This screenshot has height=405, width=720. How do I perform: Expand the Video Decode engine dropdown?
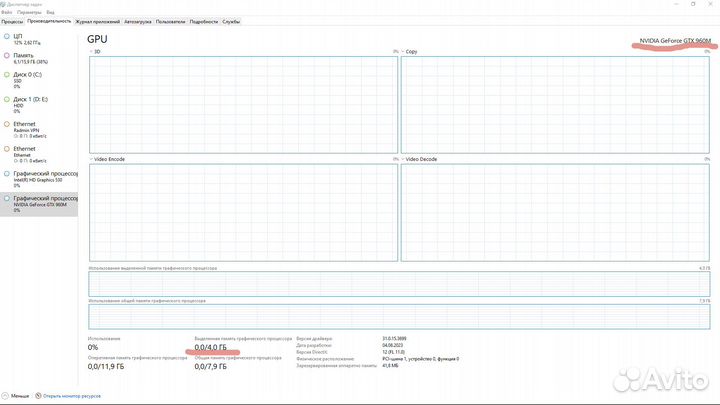pos(404,159)
